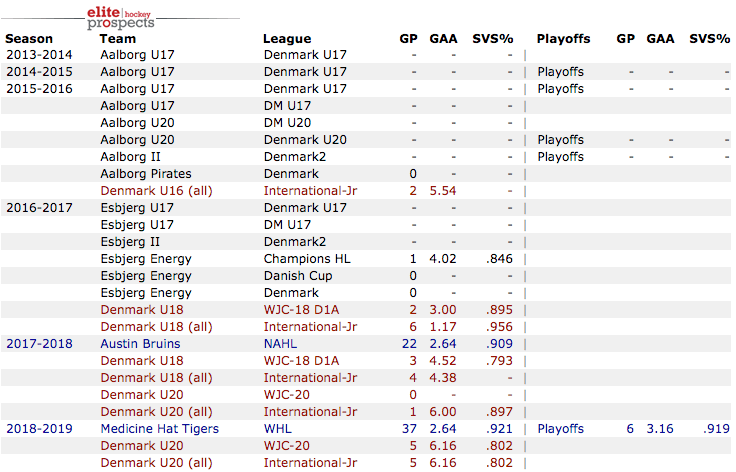The width and height of the screenshot is (736, 472).
Task: Open the Aalborg Pirates team entry
Action: [x=148, y=173]
